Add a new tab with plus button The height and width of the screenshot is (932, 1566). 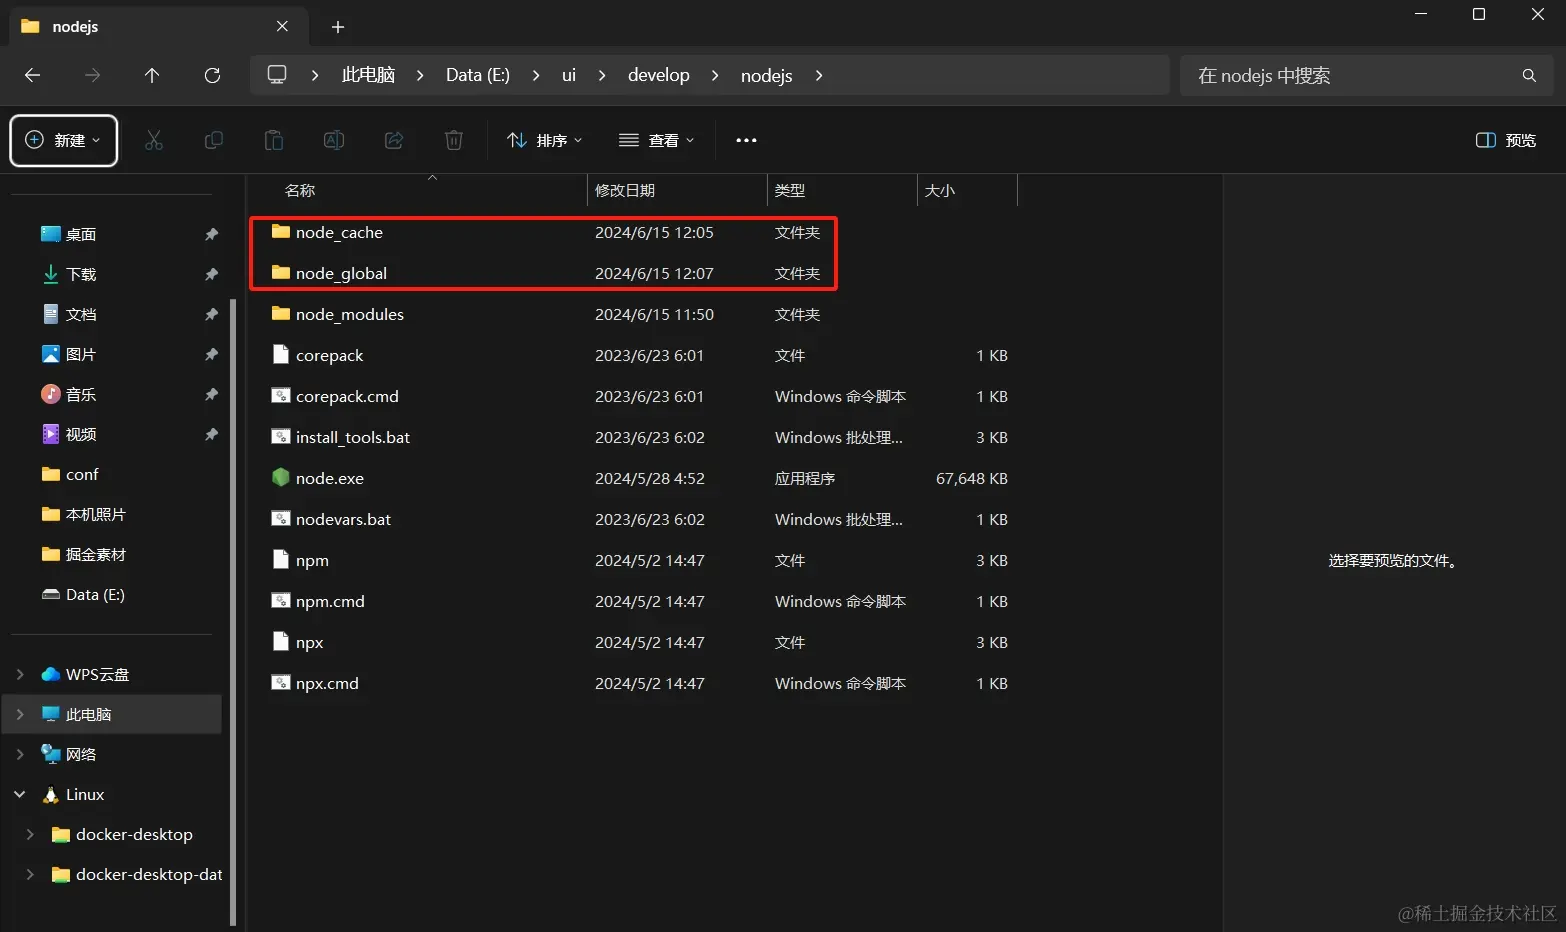338,27
